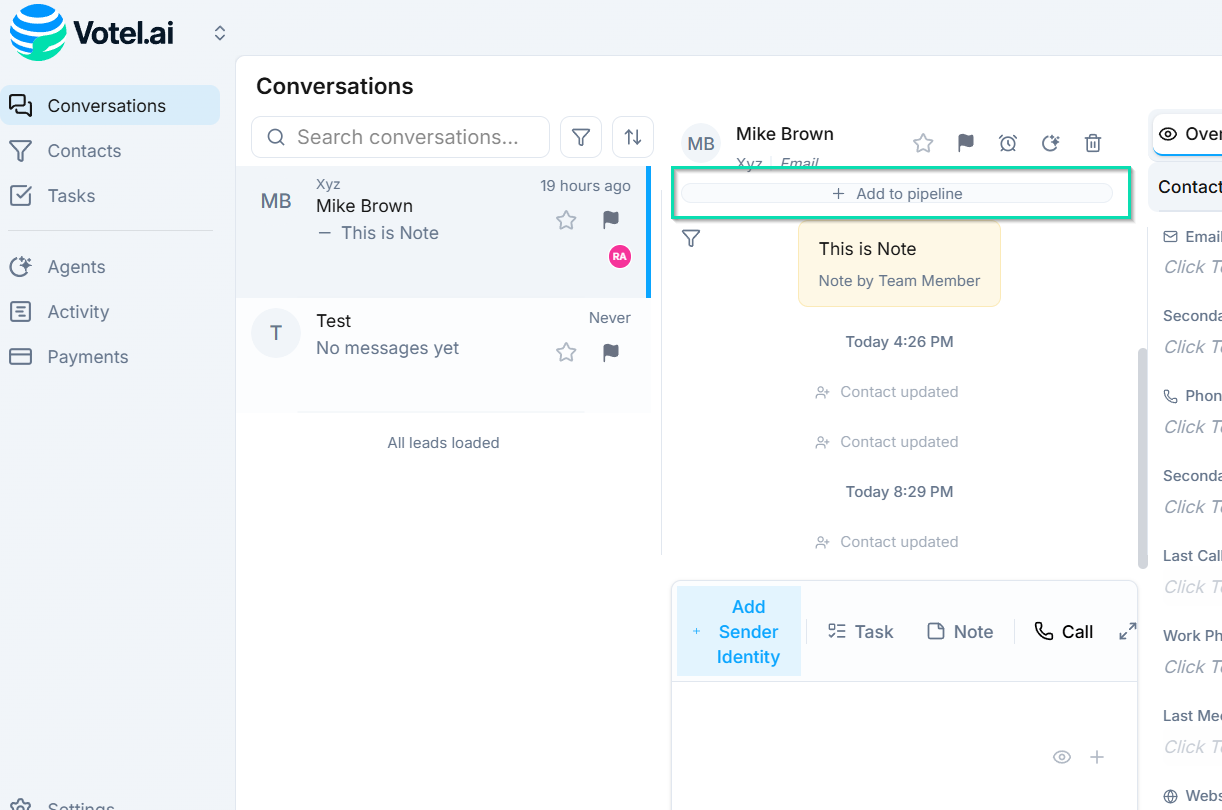Click the trash icon to delete conversation
Screen dimensions: 1222x810
pos(1093,143)
